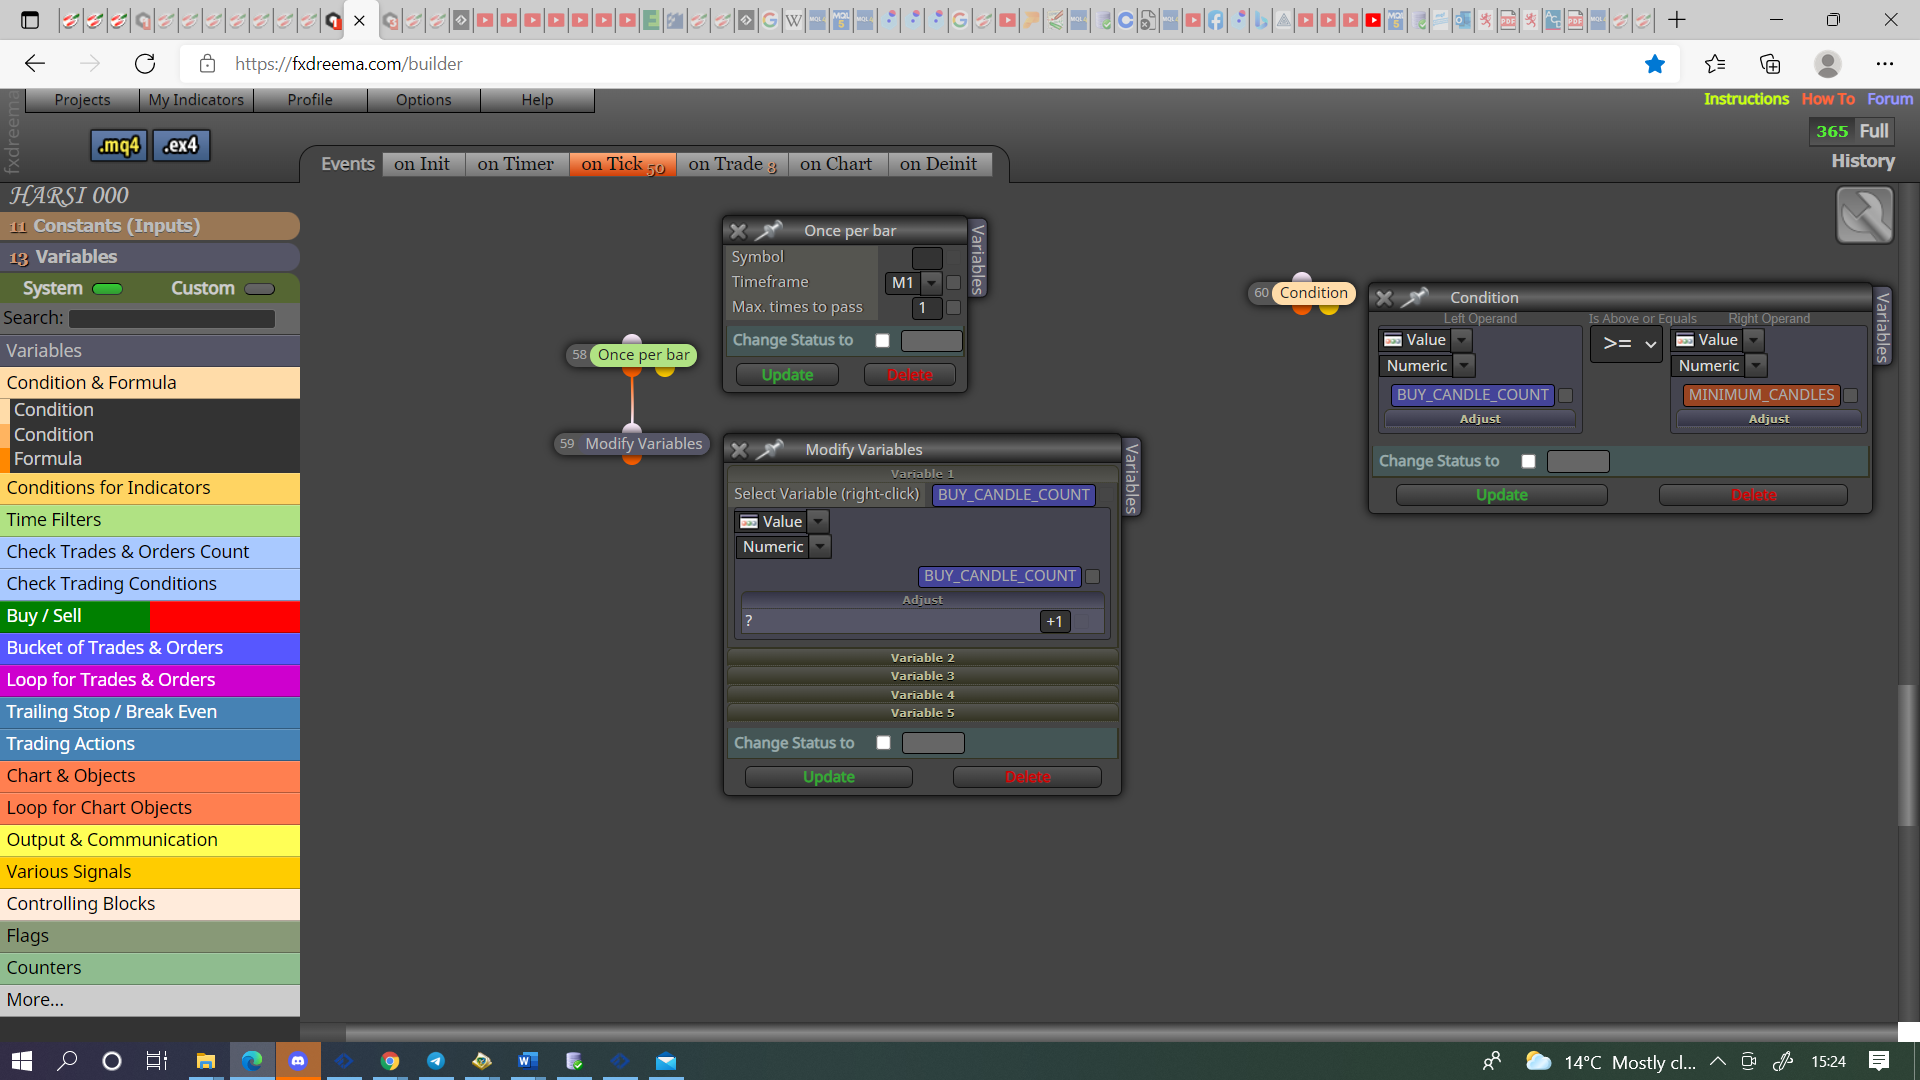Close the Once per bar panel

pos(738,231)
